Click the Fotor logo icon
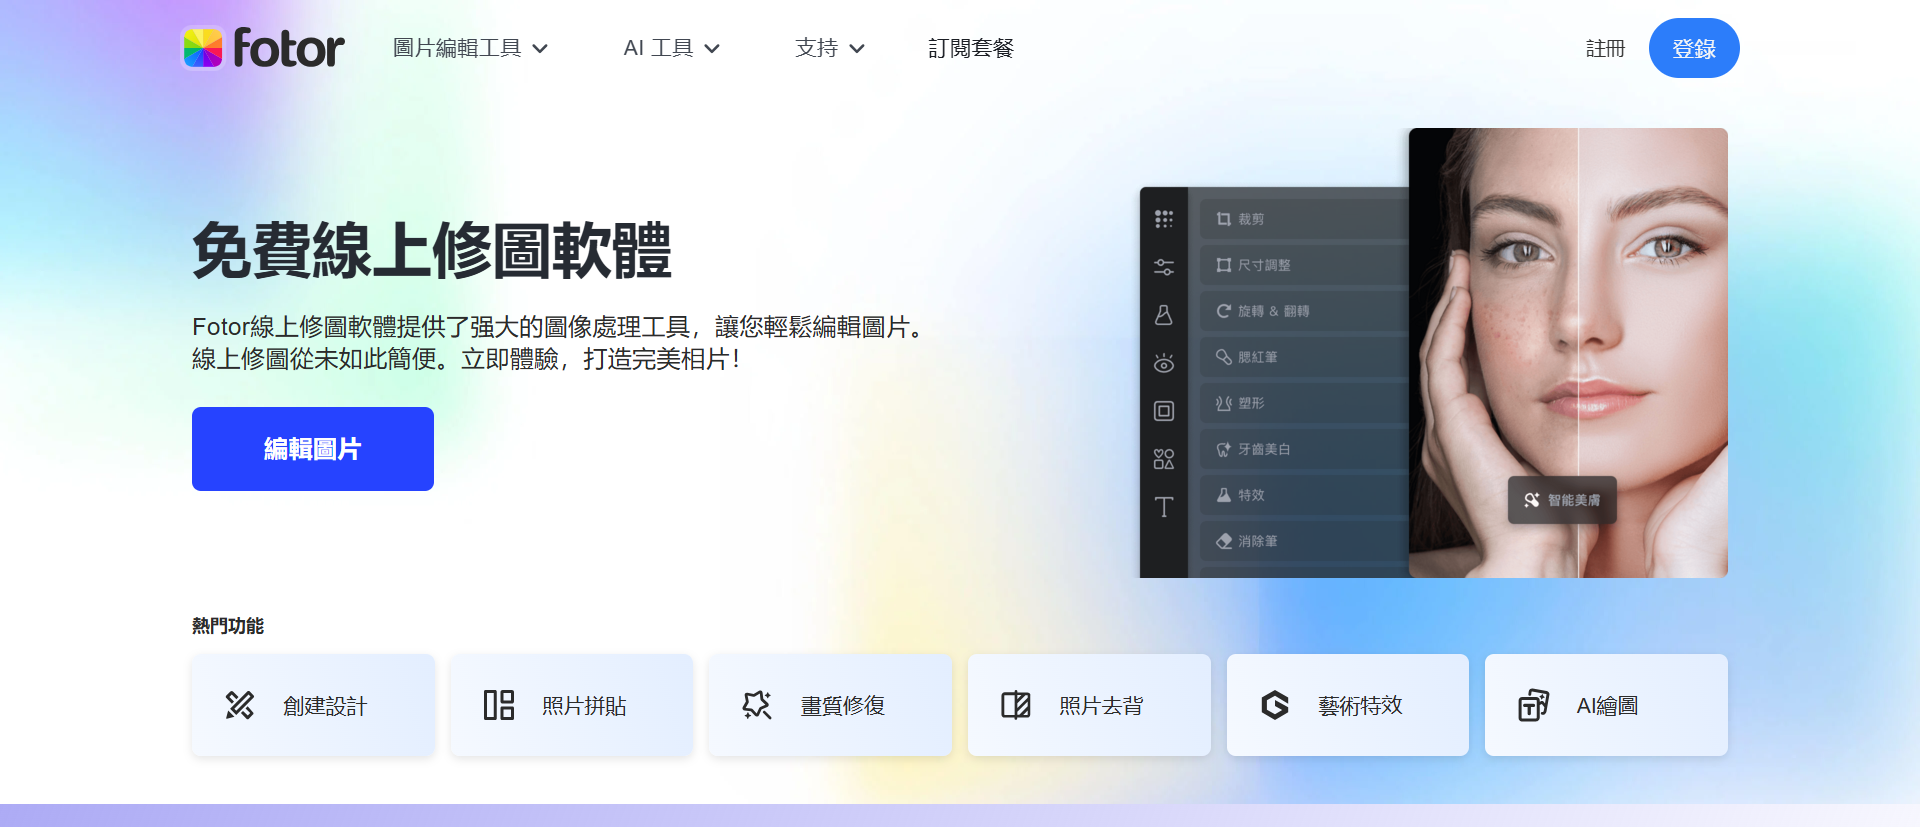Viewport: 1920px width, 827px height. [203, 48]
